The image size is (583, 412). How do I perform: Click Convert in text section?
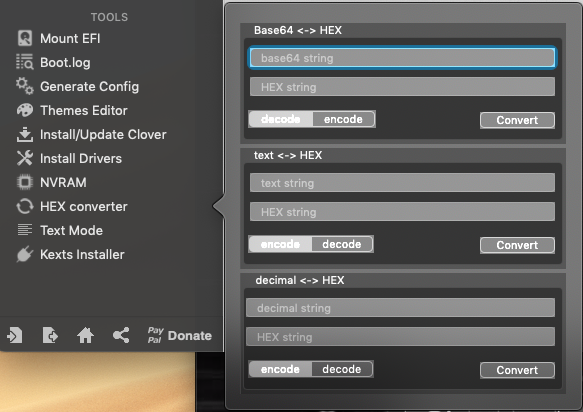pos(517,245)
